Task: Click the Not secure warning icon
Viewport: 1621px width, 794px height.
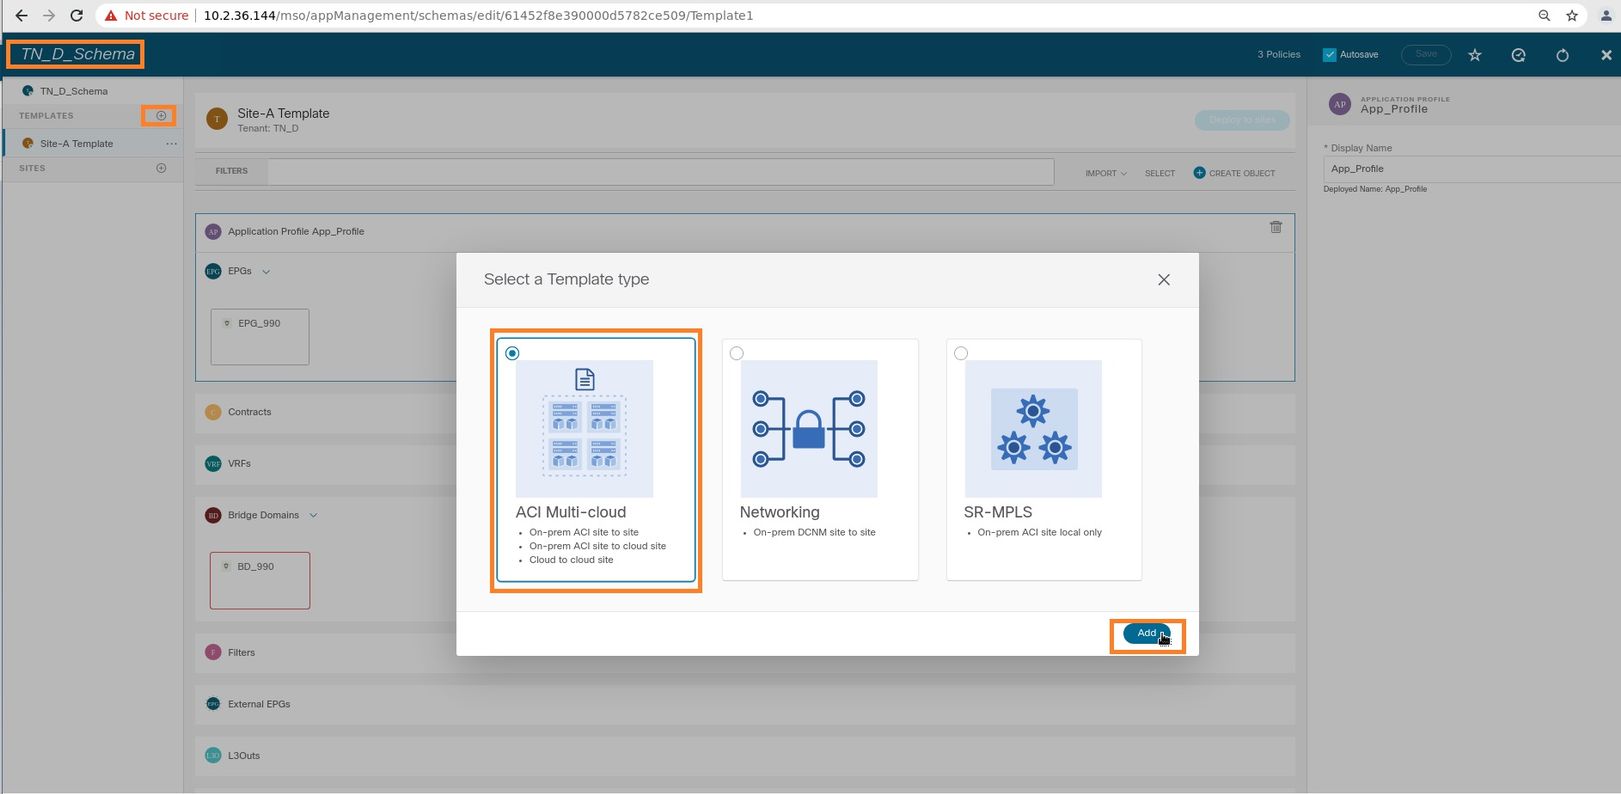Action: tap(111, 16)
